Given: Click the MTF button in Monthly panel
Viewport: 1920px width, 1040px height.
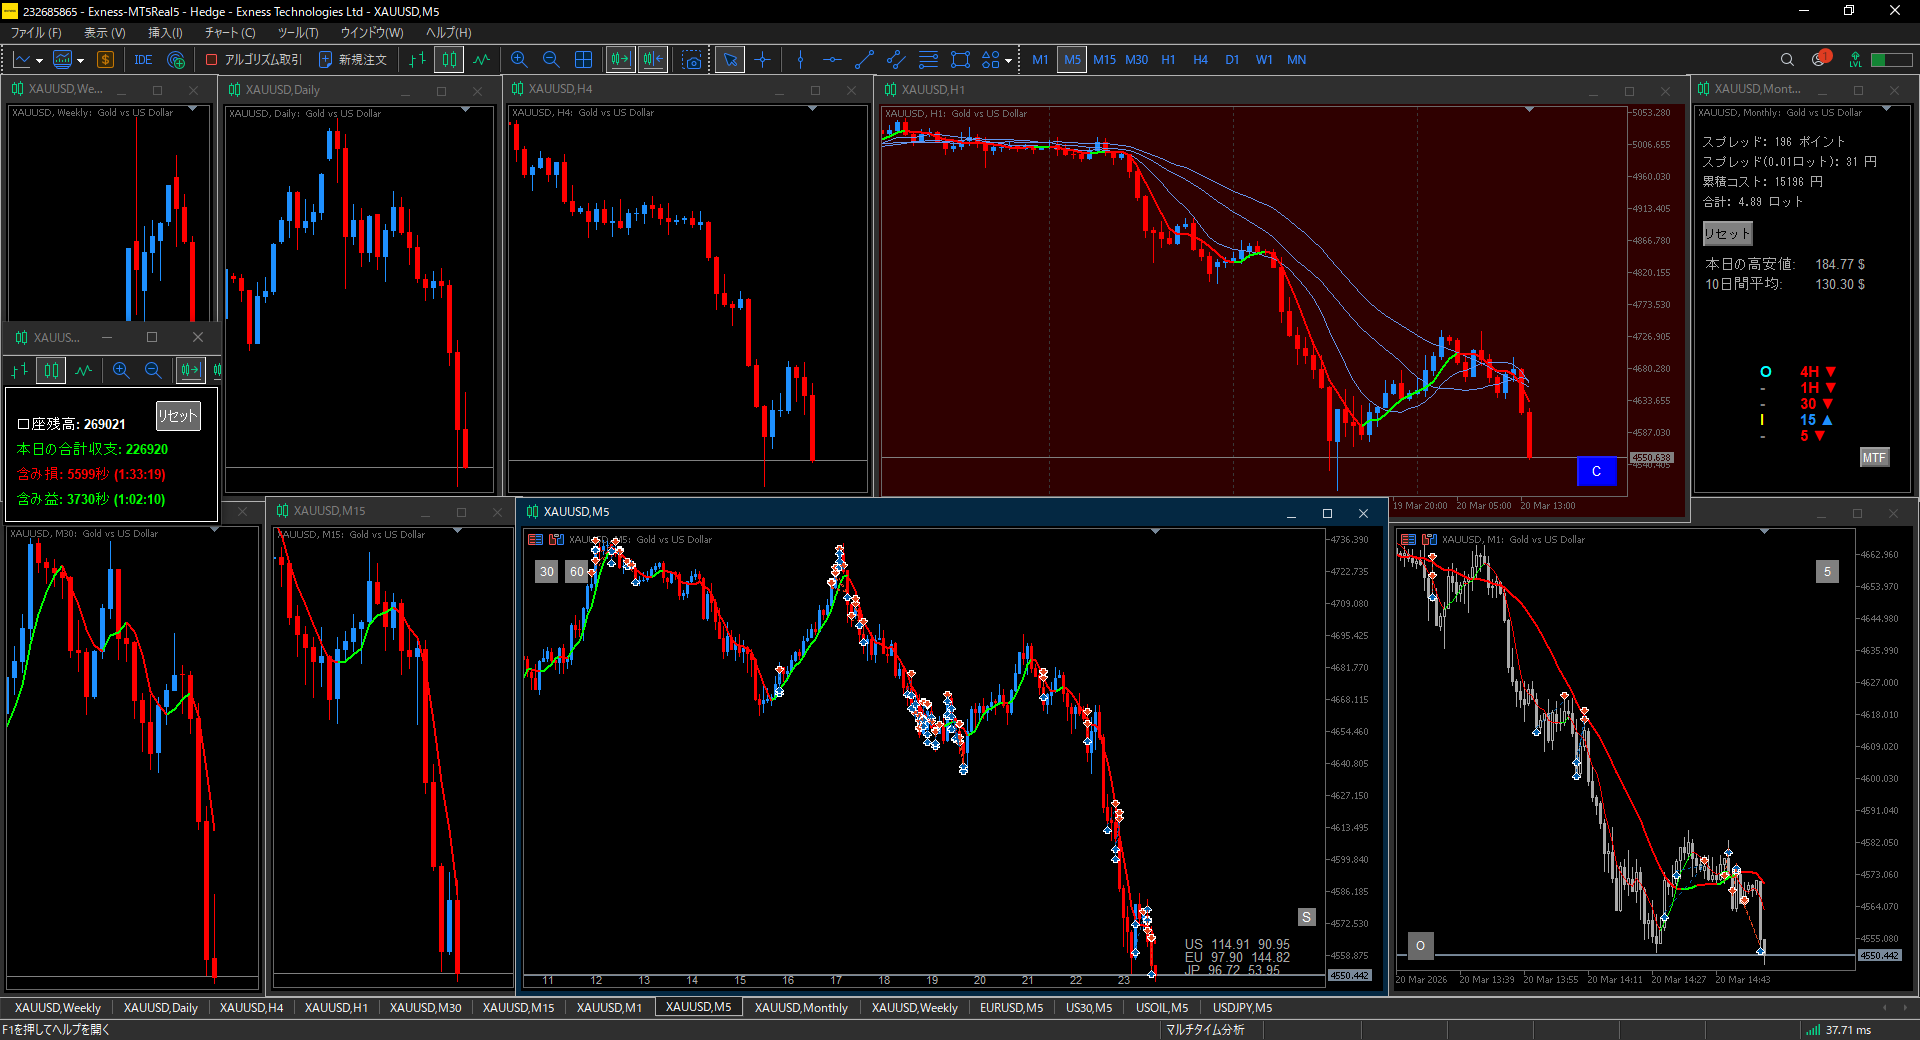Looking at the screenshot, I should coord(1873,457).
